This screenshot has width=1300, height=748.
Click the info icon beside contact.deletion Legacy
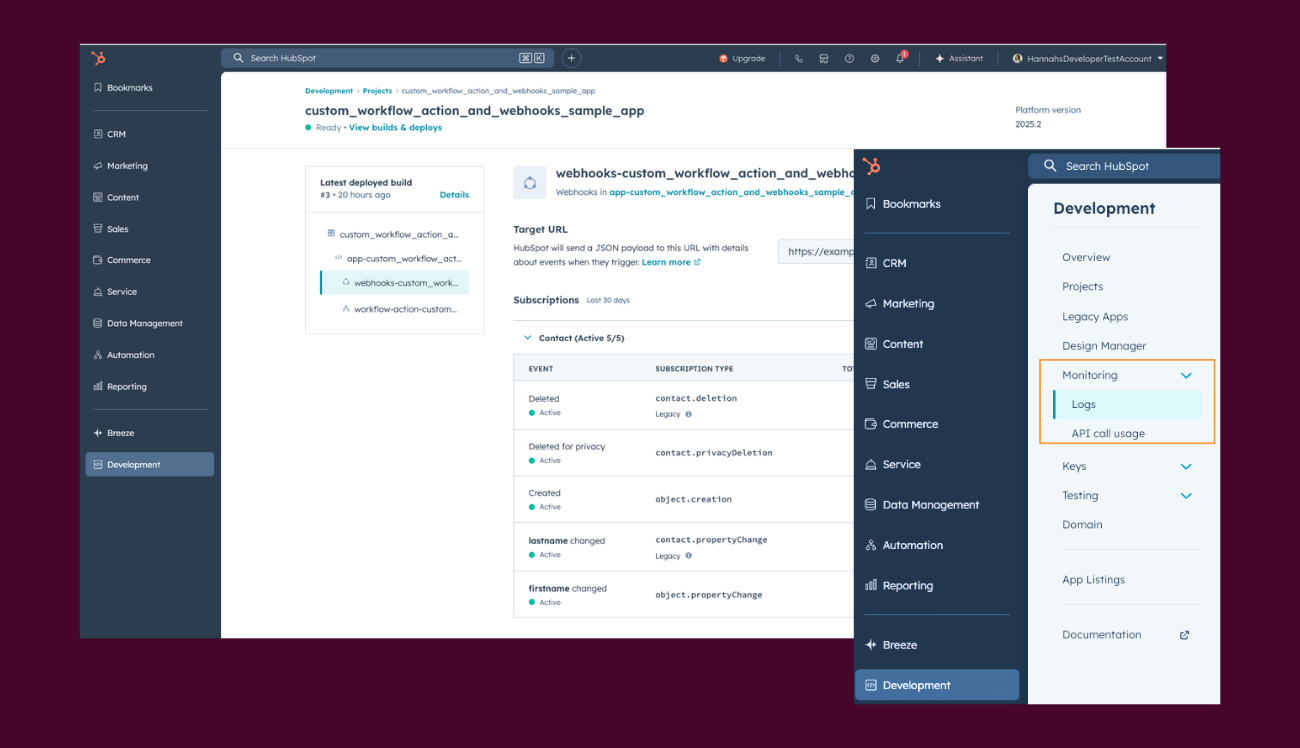pyautogui.click(x=688, y=414)
